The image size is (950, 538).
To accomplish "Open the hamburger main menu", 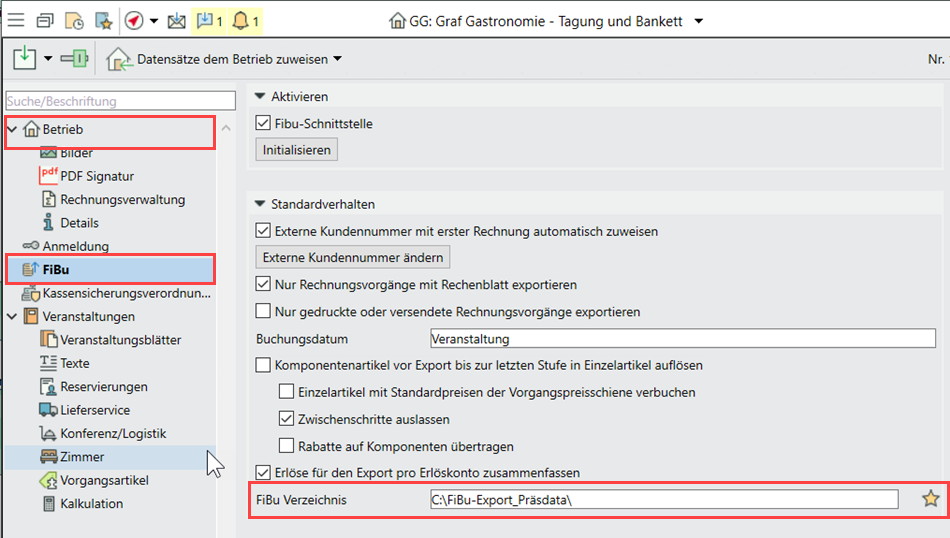I will point(17,20).
